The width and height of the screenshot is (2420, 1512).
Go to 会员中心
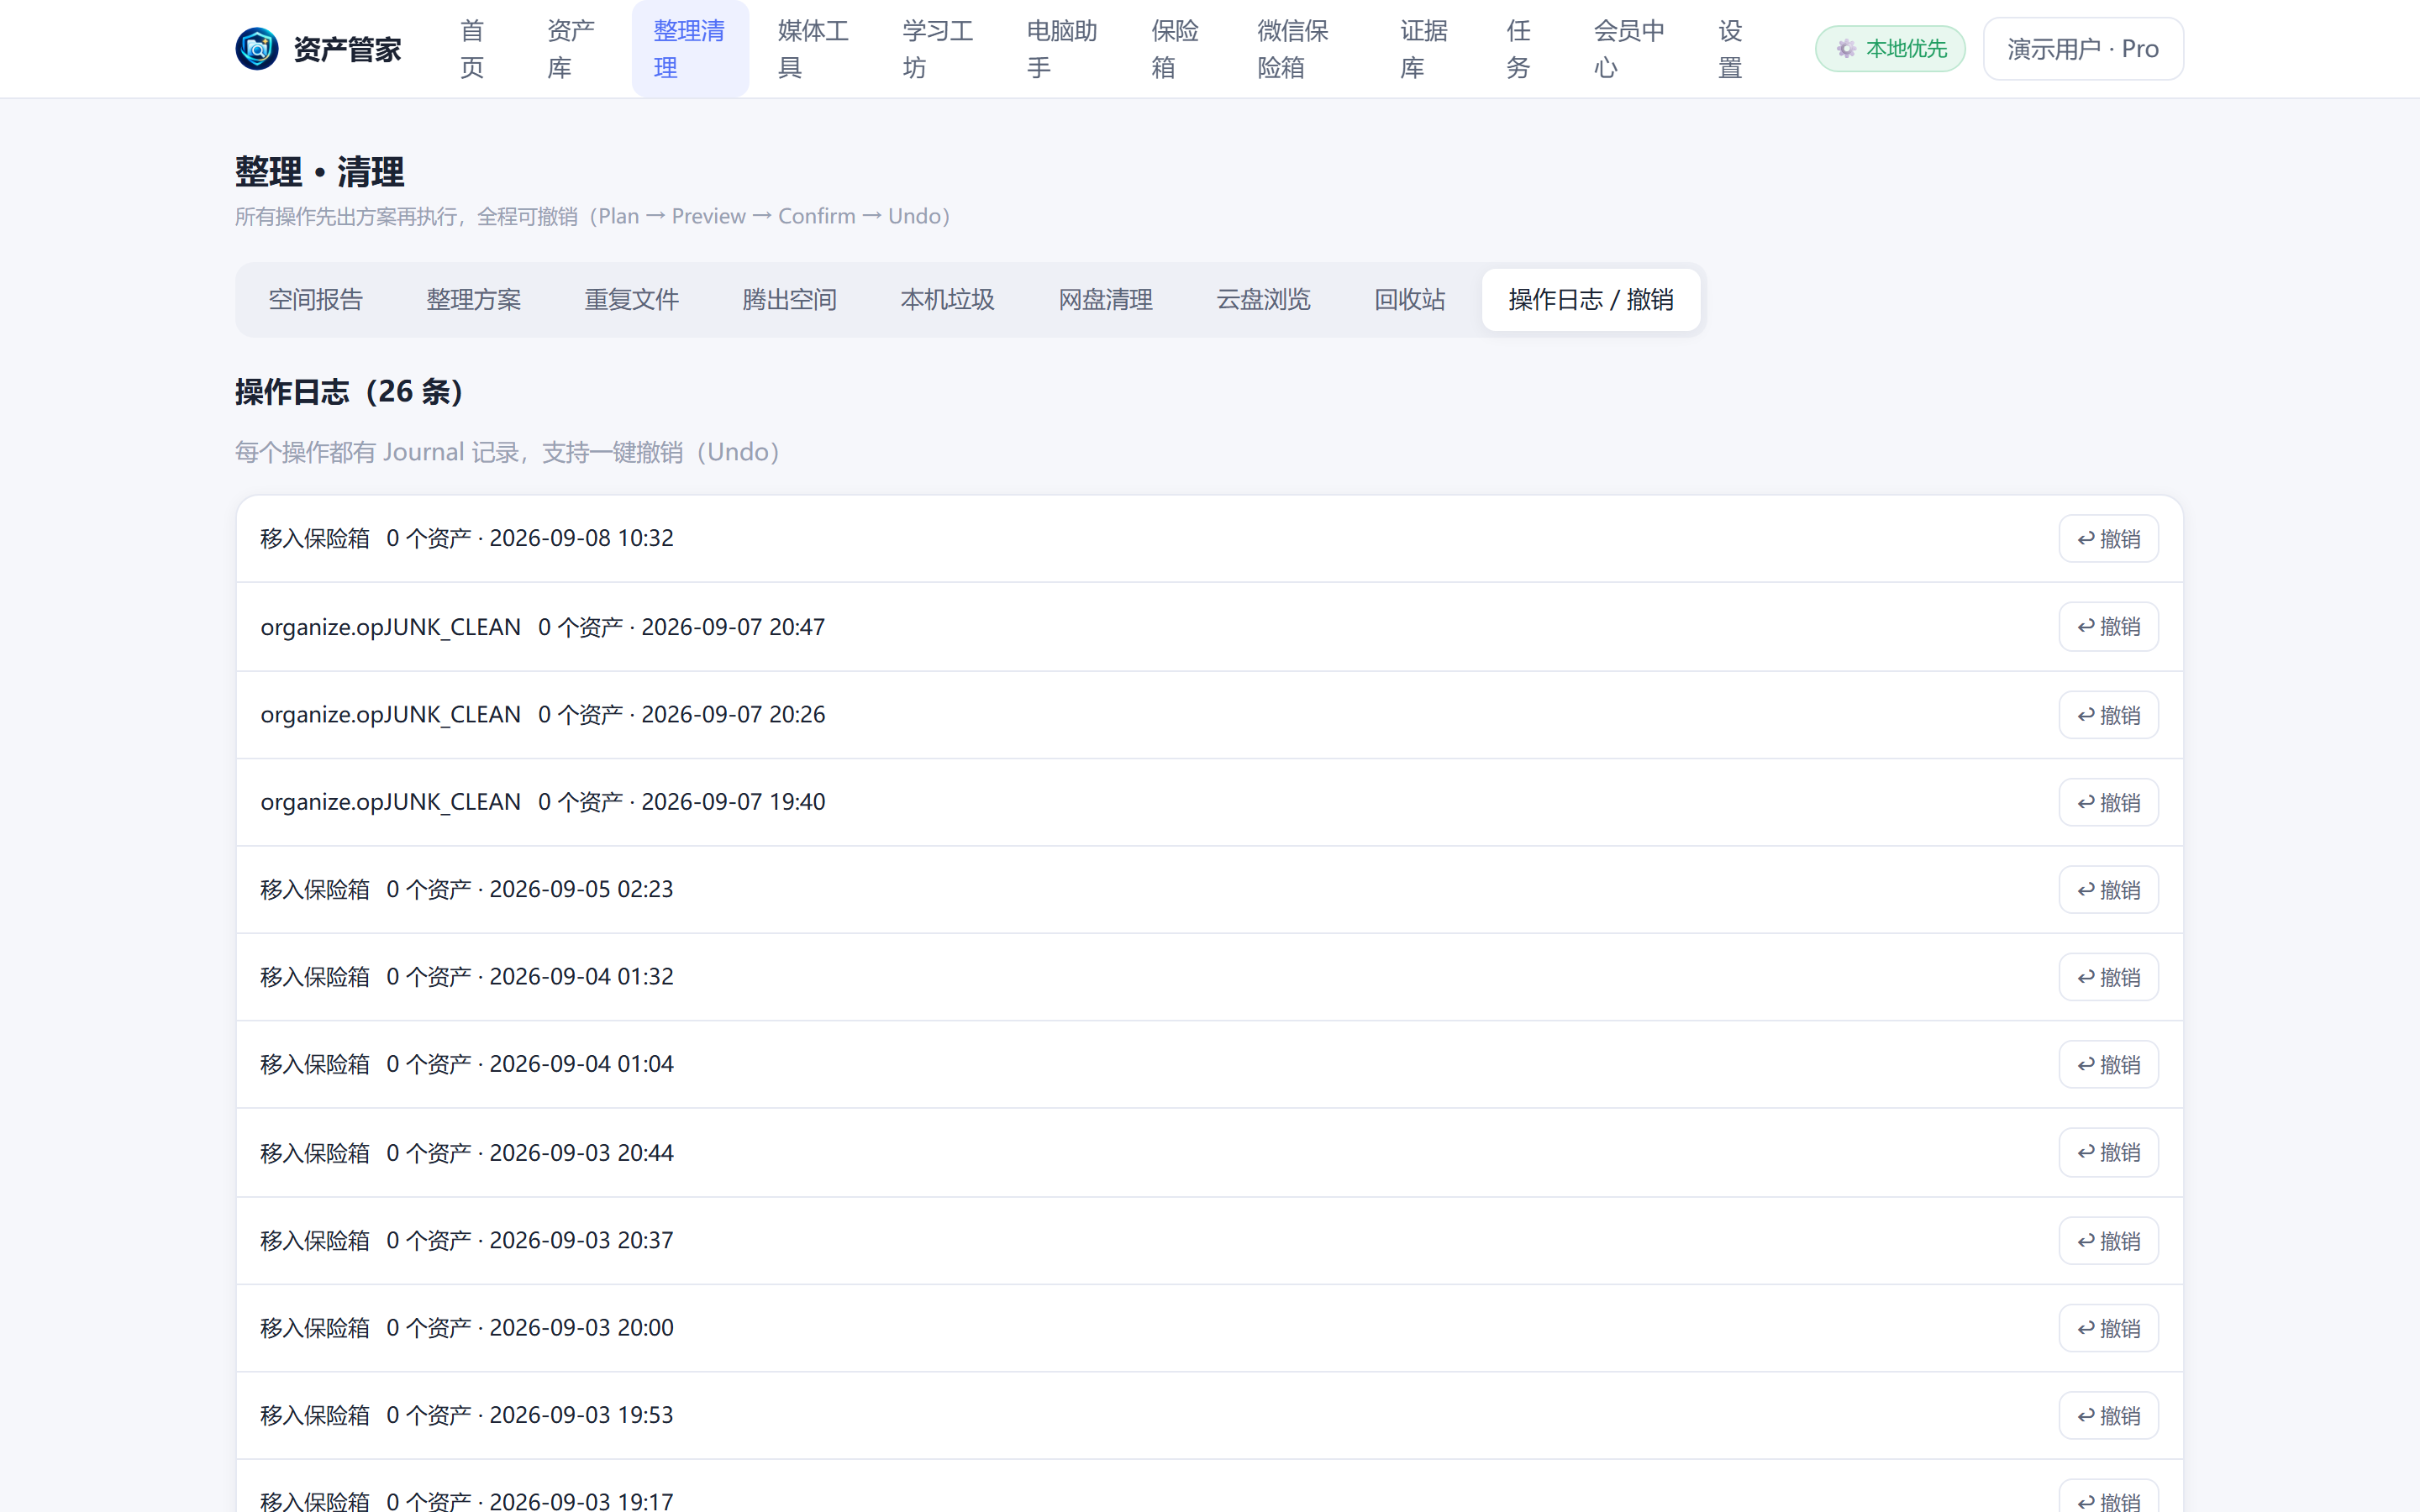pos(1629,48)
